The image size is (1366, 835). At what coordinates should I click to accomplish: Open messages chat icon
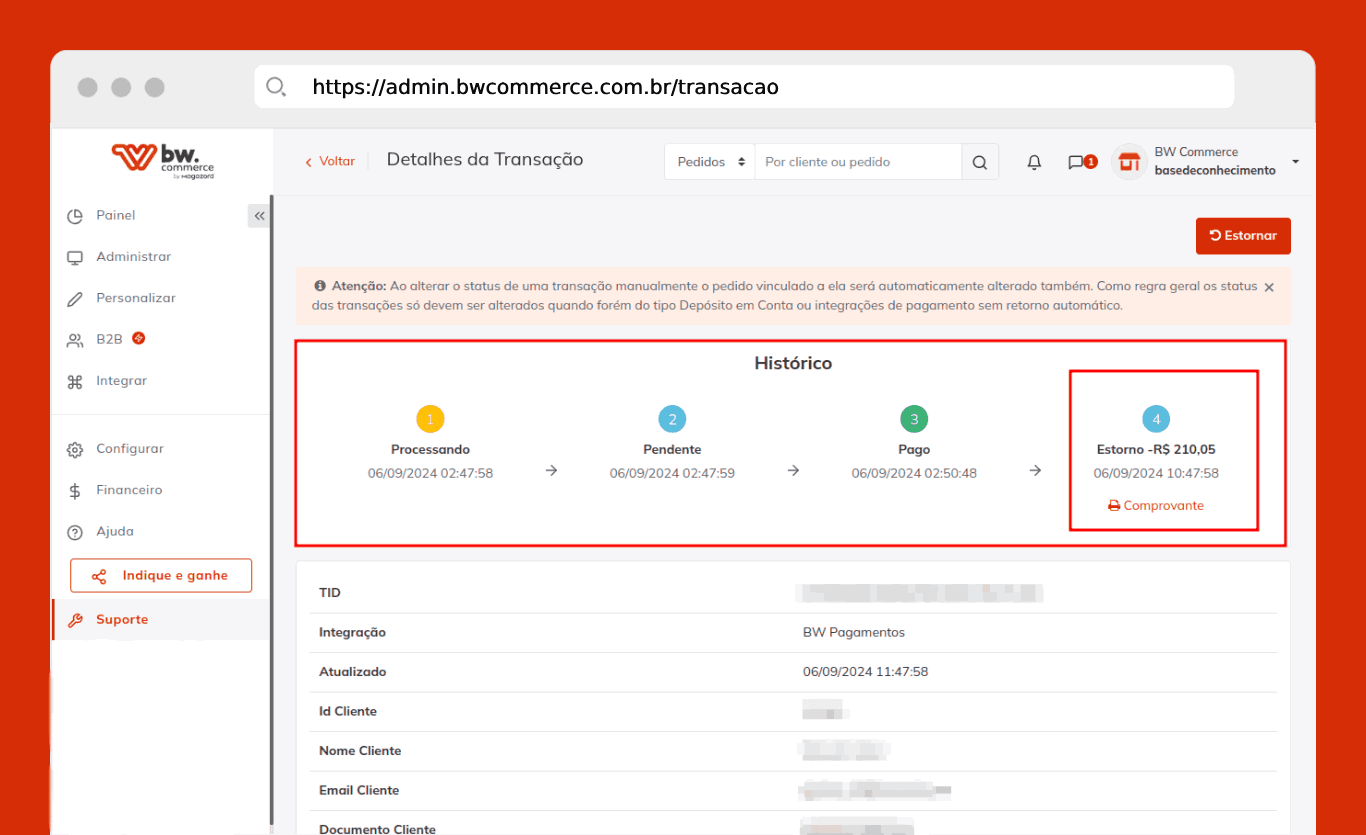(1076, 162)
